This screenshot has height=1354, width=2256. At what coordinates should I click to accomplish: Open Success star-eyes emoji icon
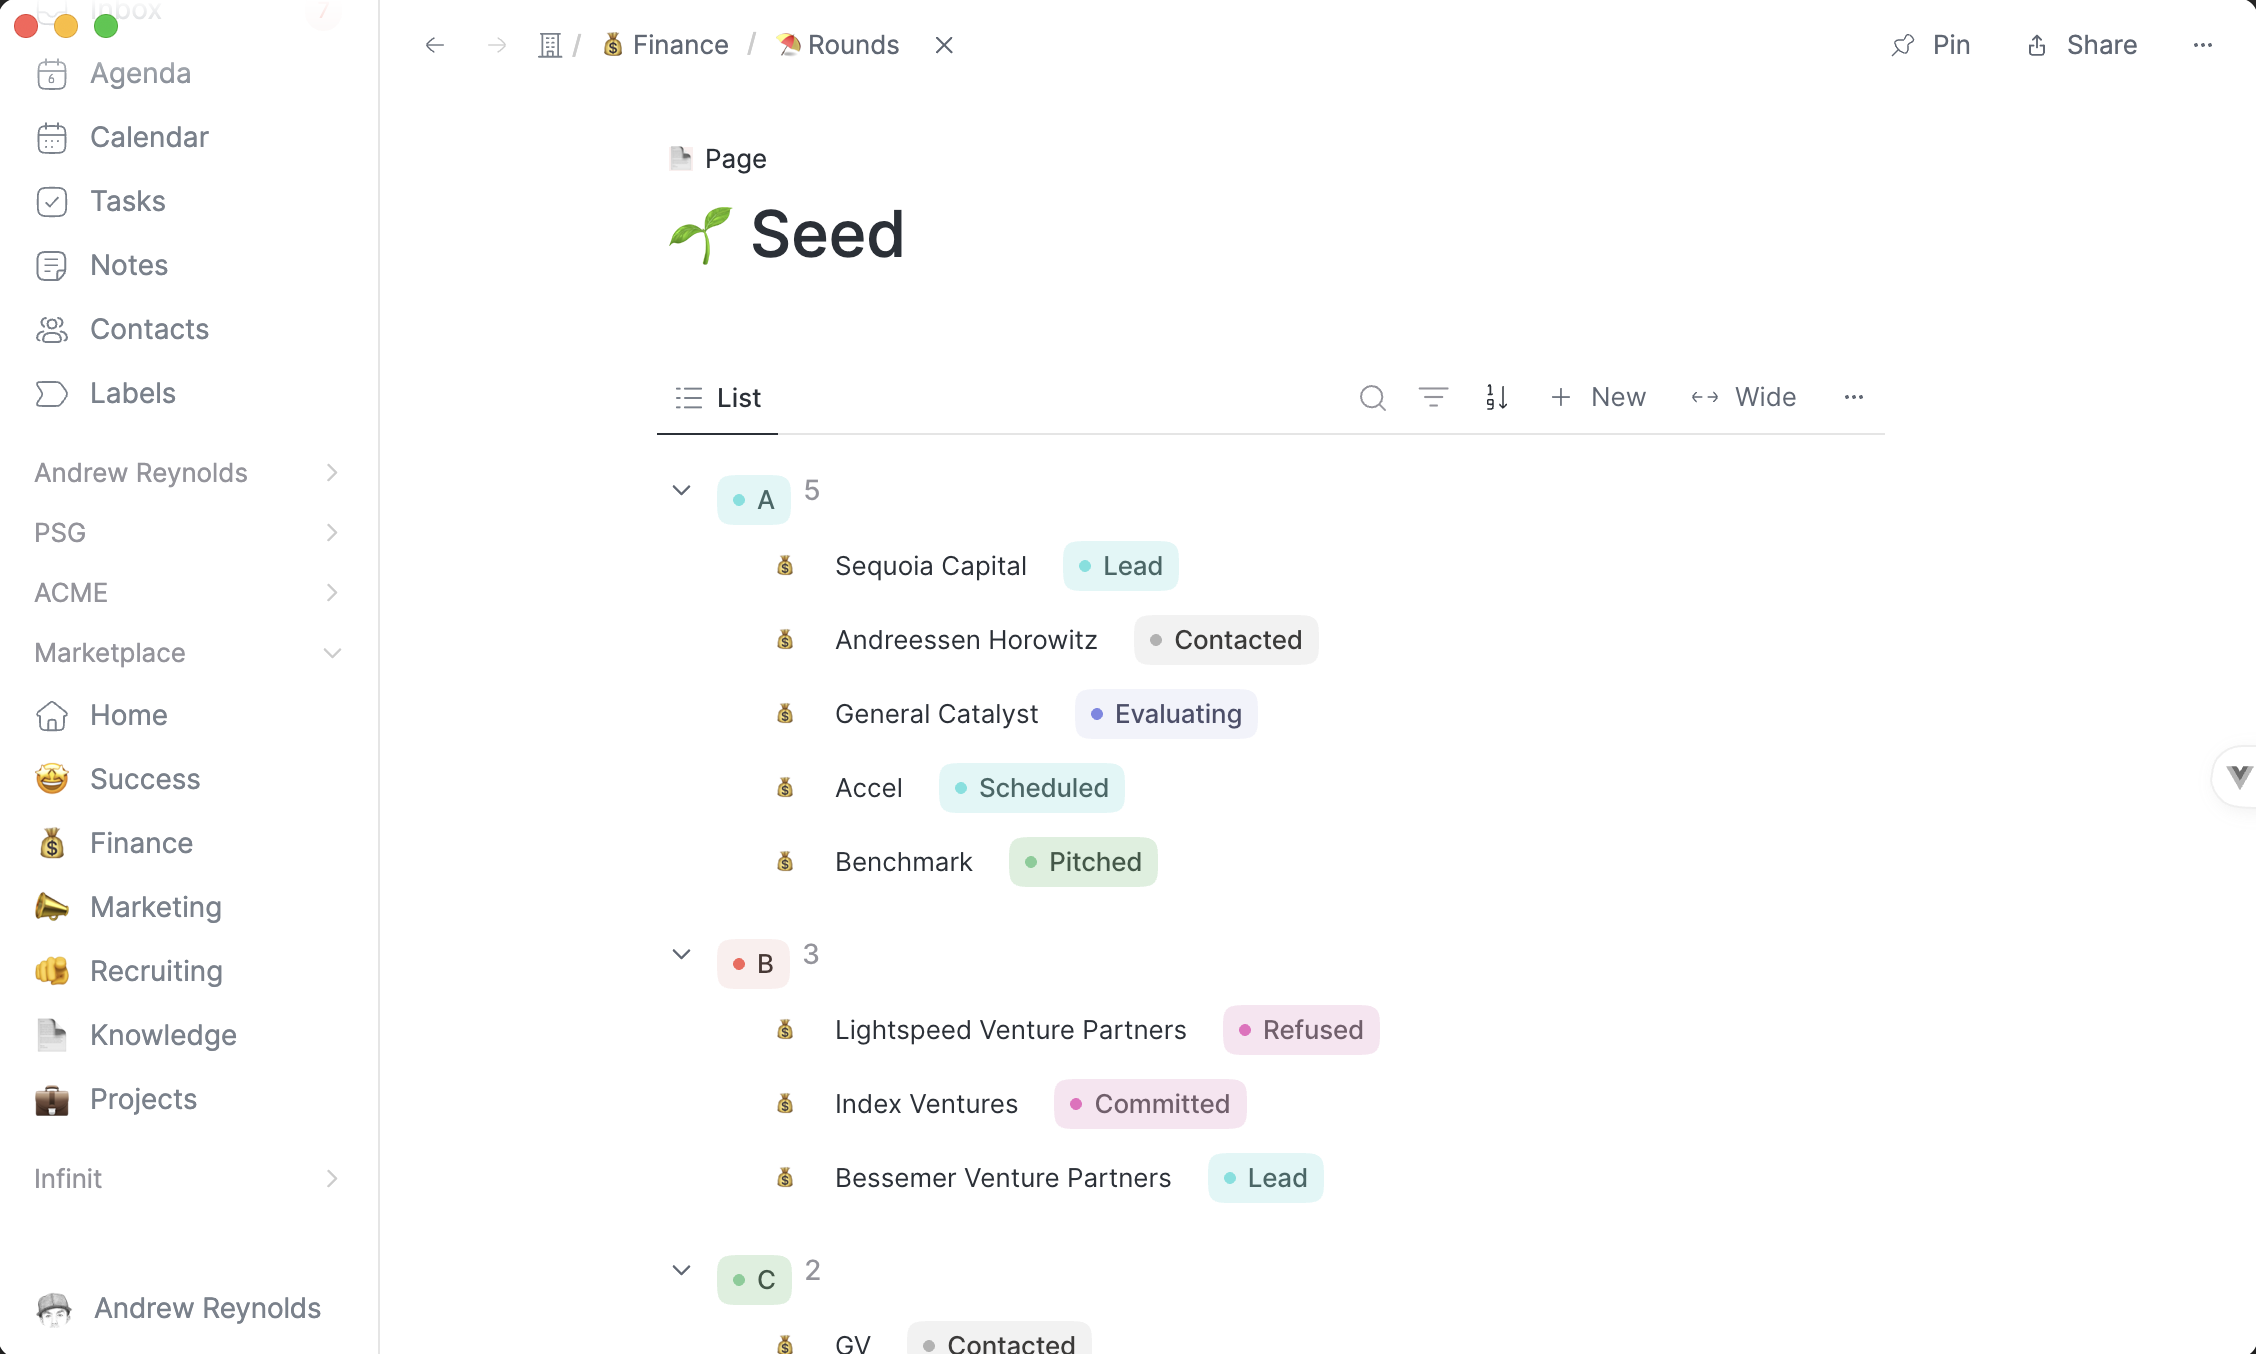[52, 780]
